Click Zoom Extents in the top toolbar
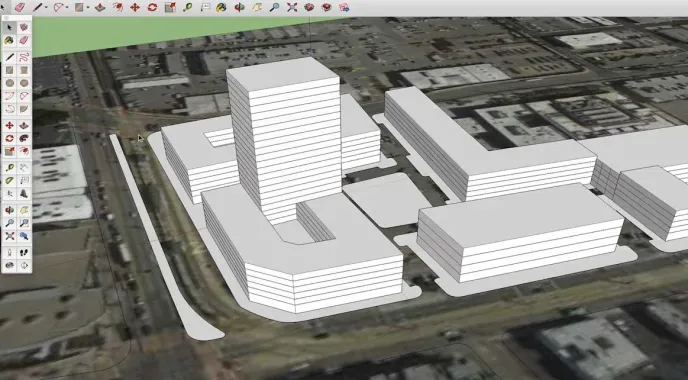 pos(292,7)
